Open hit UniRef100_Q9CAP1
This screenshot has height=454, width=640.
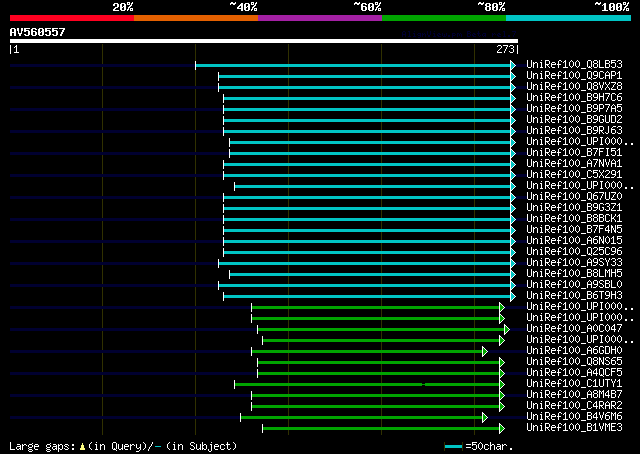click(x=574, y=76)
